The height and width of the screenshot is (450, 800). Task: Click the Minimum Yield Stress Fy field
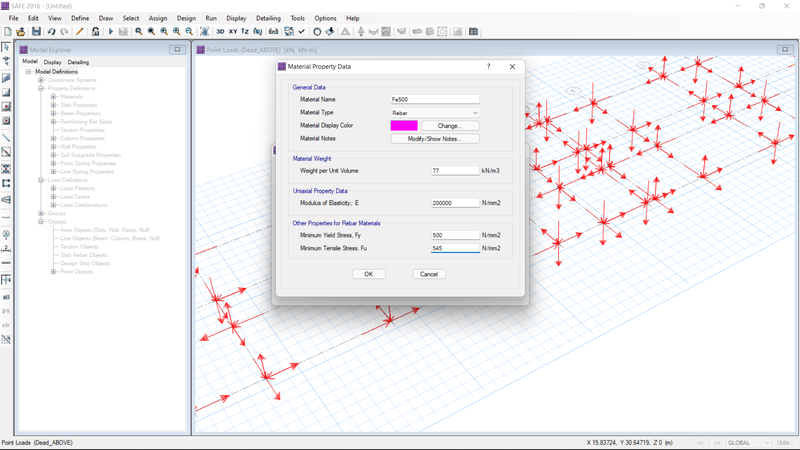tap(455, 235)
